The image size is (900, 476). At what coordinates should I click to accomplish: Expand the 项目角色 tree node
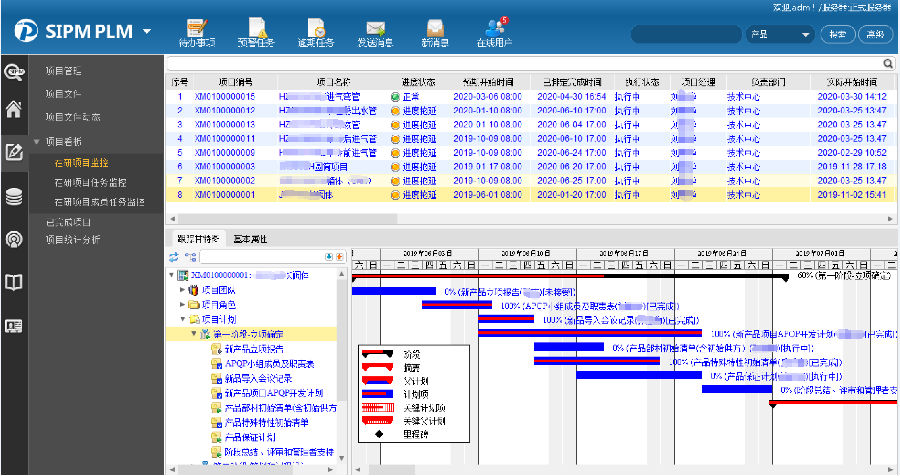181,304
